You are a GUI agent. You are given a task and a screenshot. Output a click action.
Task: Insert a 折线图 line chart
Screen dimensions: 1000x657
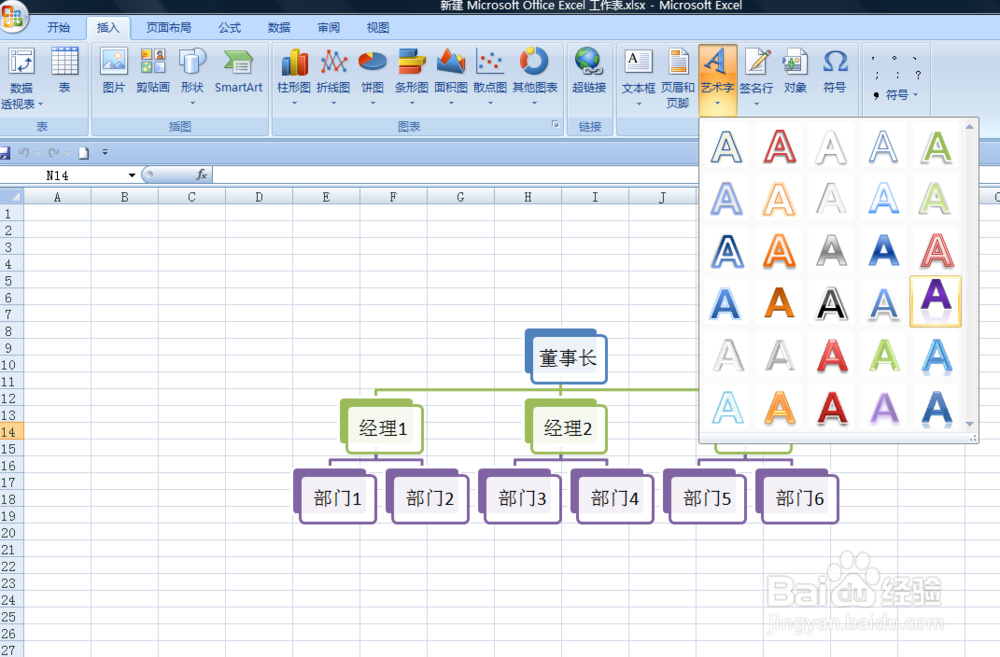(334, 75)
